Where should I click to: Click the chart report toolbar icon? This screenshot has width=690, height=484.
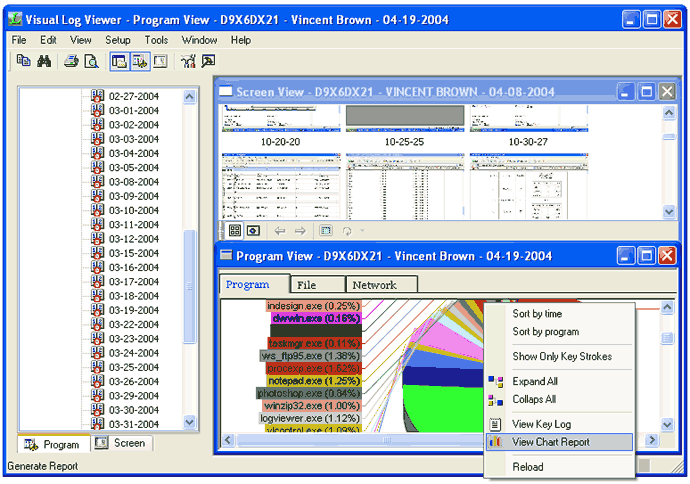point(188,61)
